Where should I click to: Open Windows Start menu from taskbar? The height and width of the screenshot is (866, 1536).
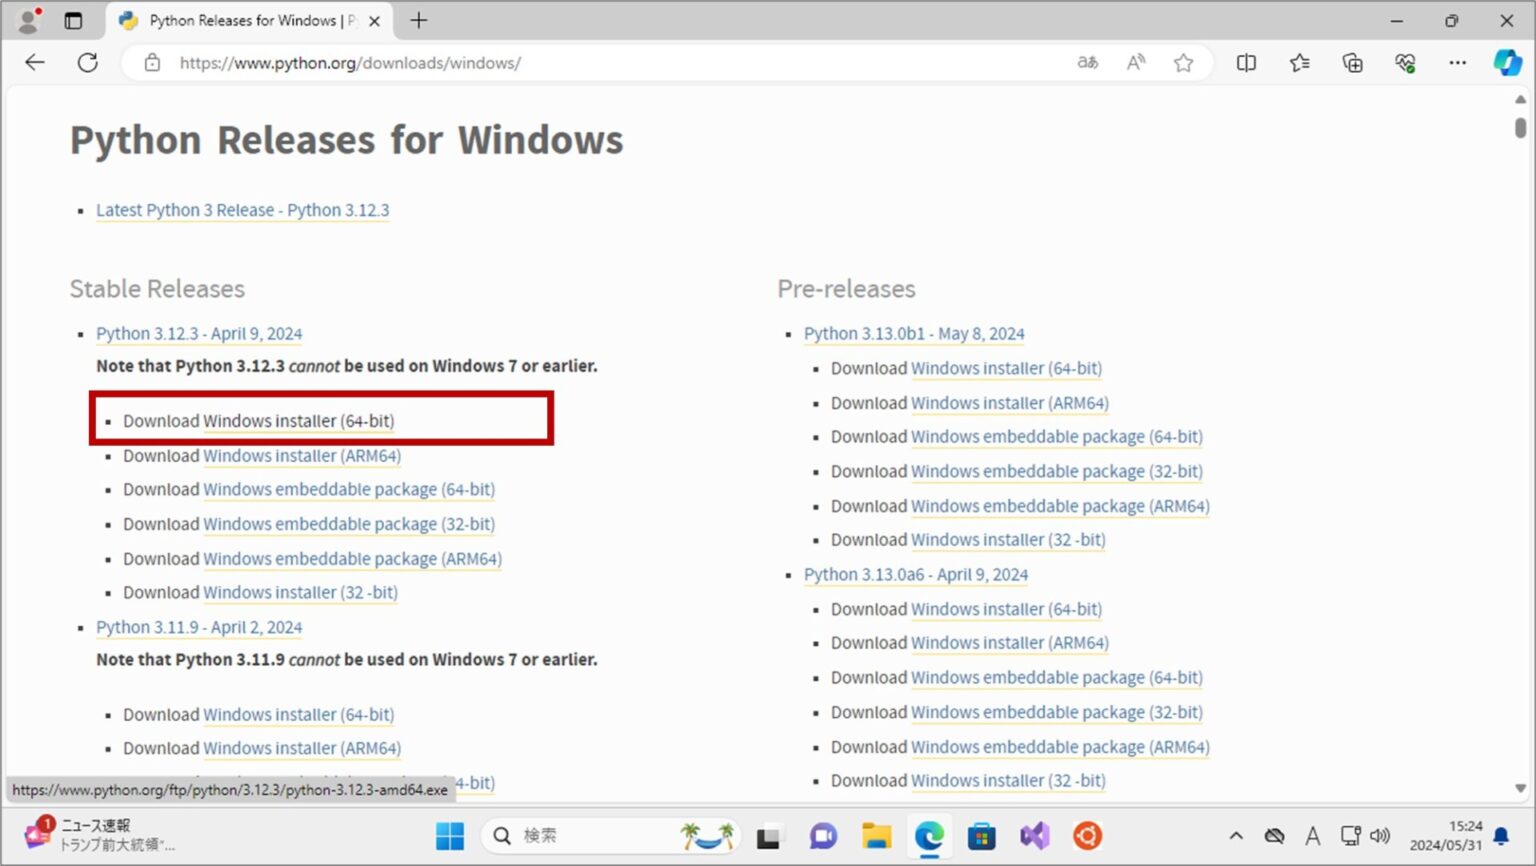coord(450,836)
